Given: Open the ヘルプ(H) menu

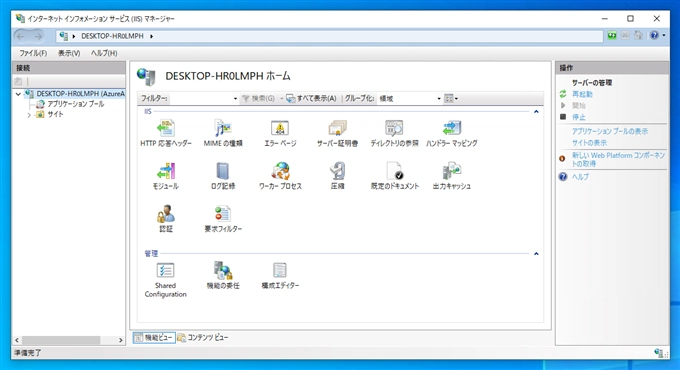Looking at the screenshot, I should 104,53.
